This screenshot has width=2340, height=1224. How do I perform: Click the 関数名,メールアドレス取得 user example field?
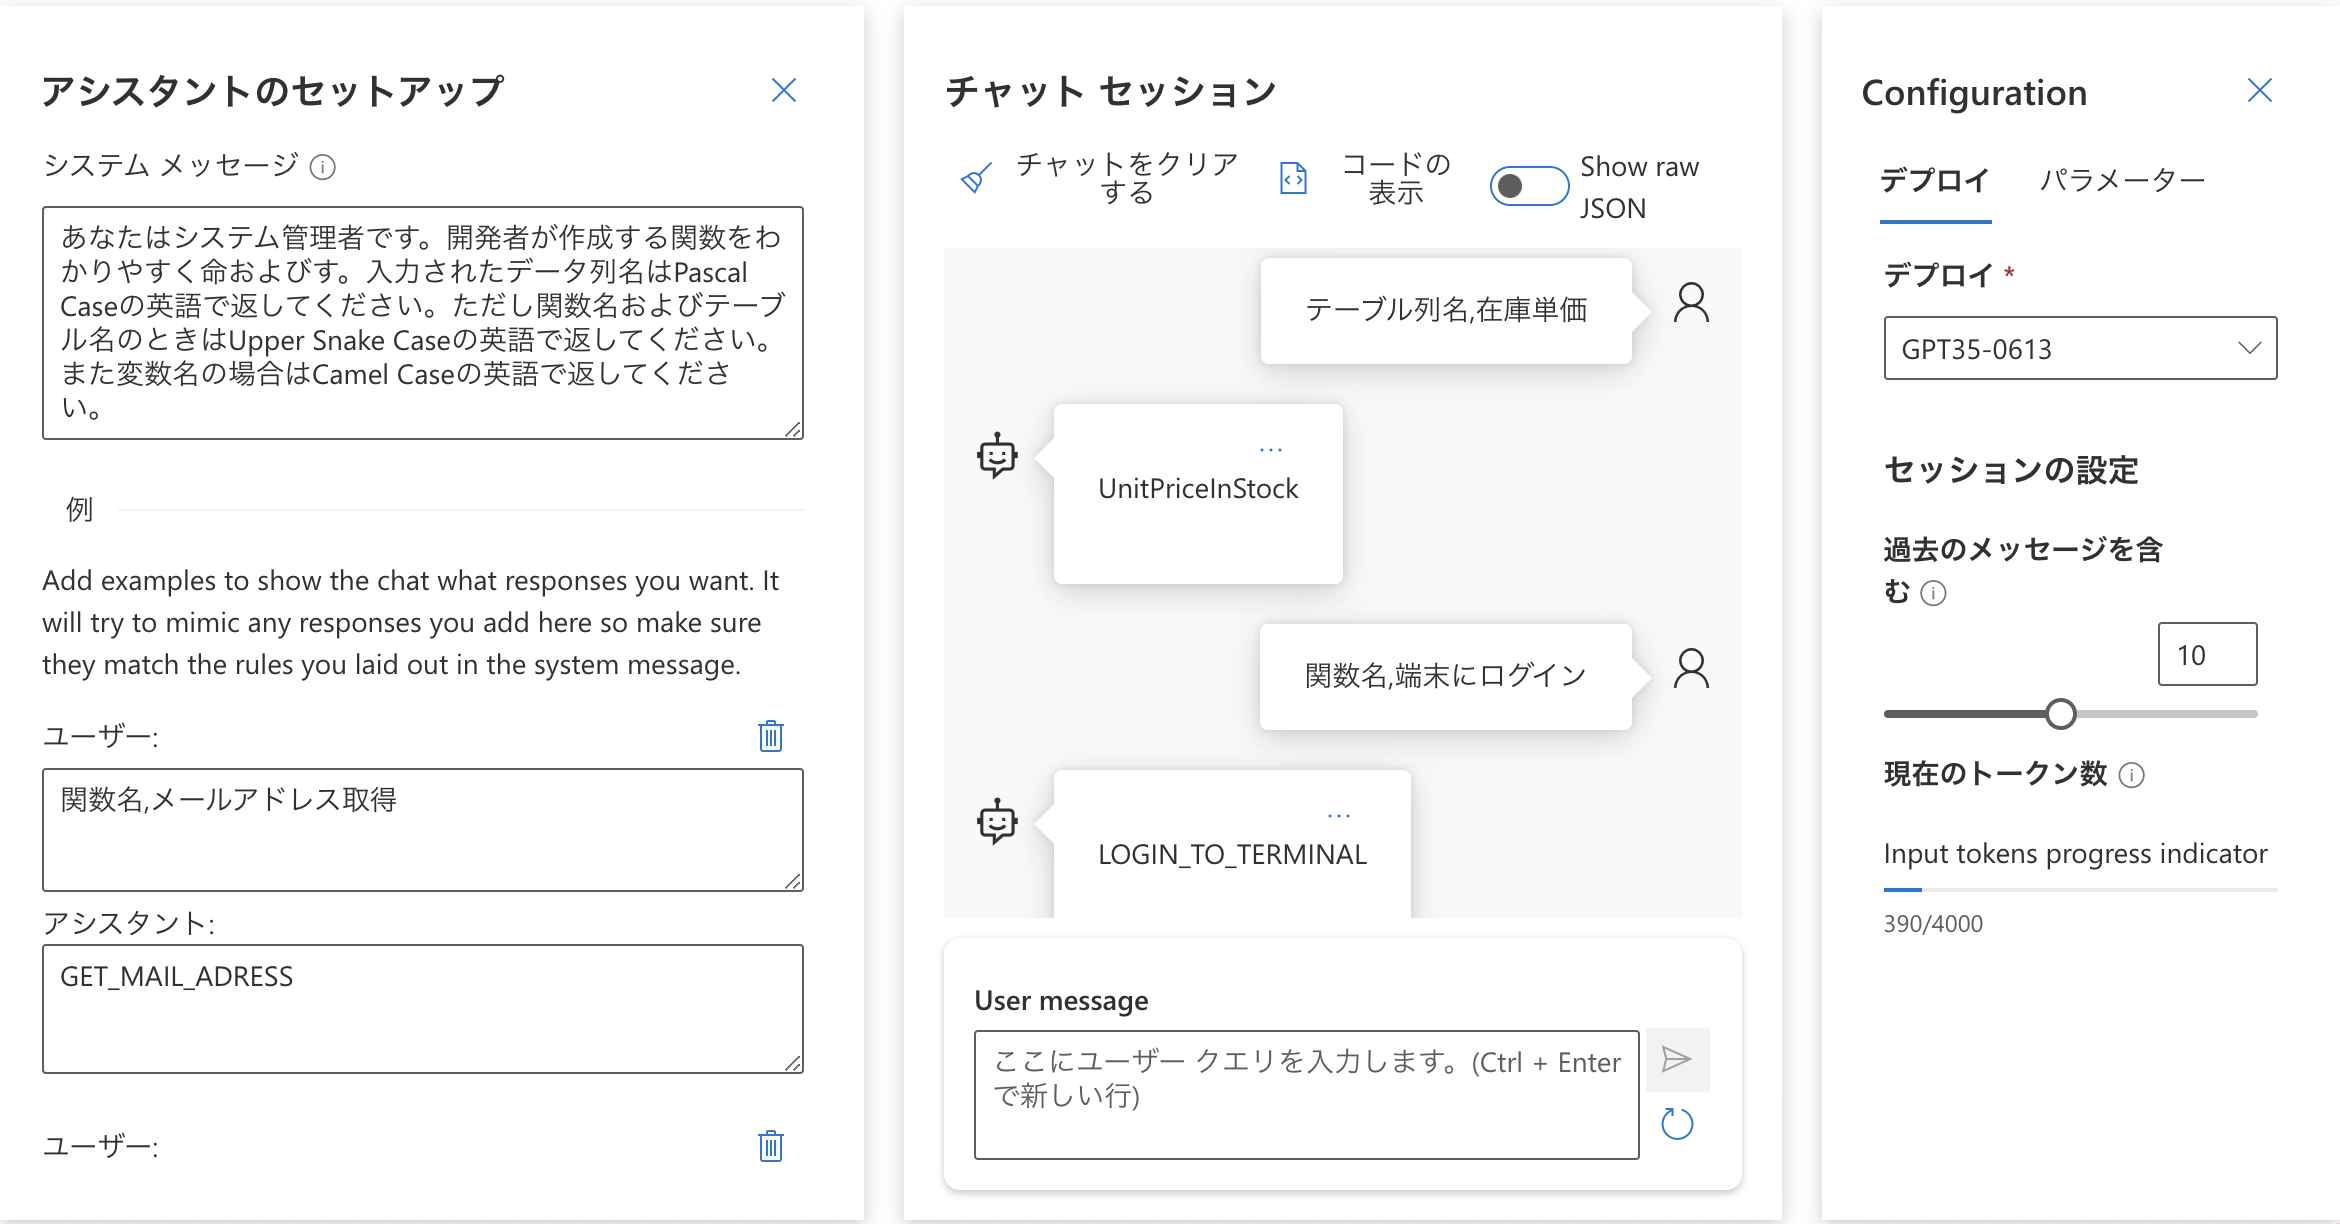point(423,830)
